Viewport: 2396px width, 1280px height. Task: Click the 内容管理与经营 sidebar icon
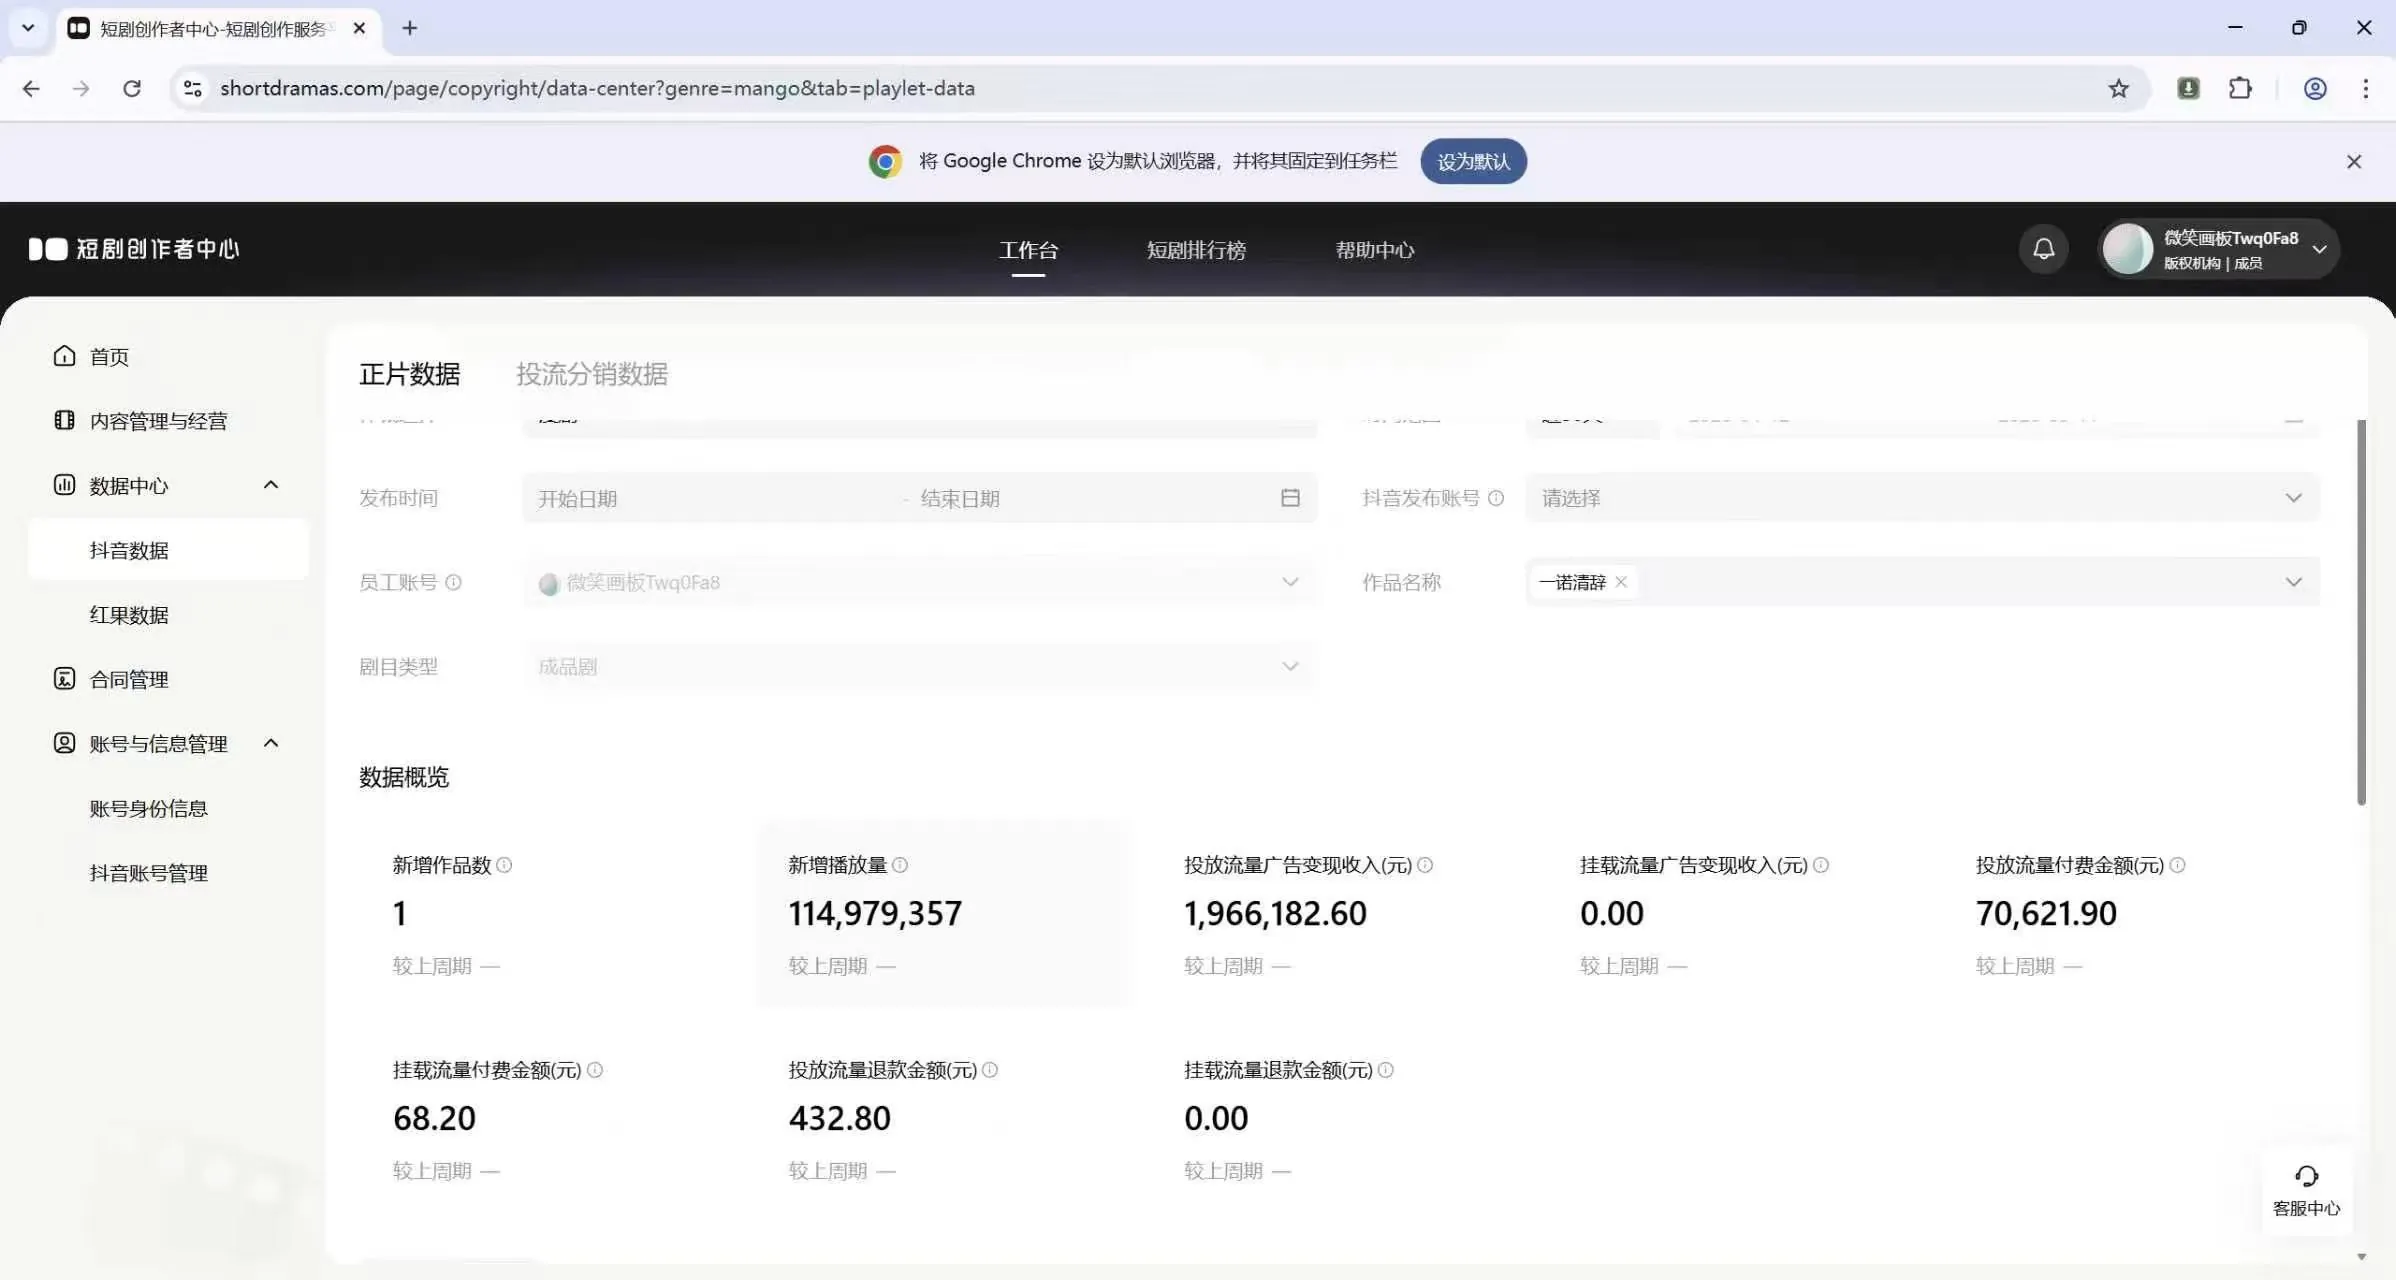[64, 420]
